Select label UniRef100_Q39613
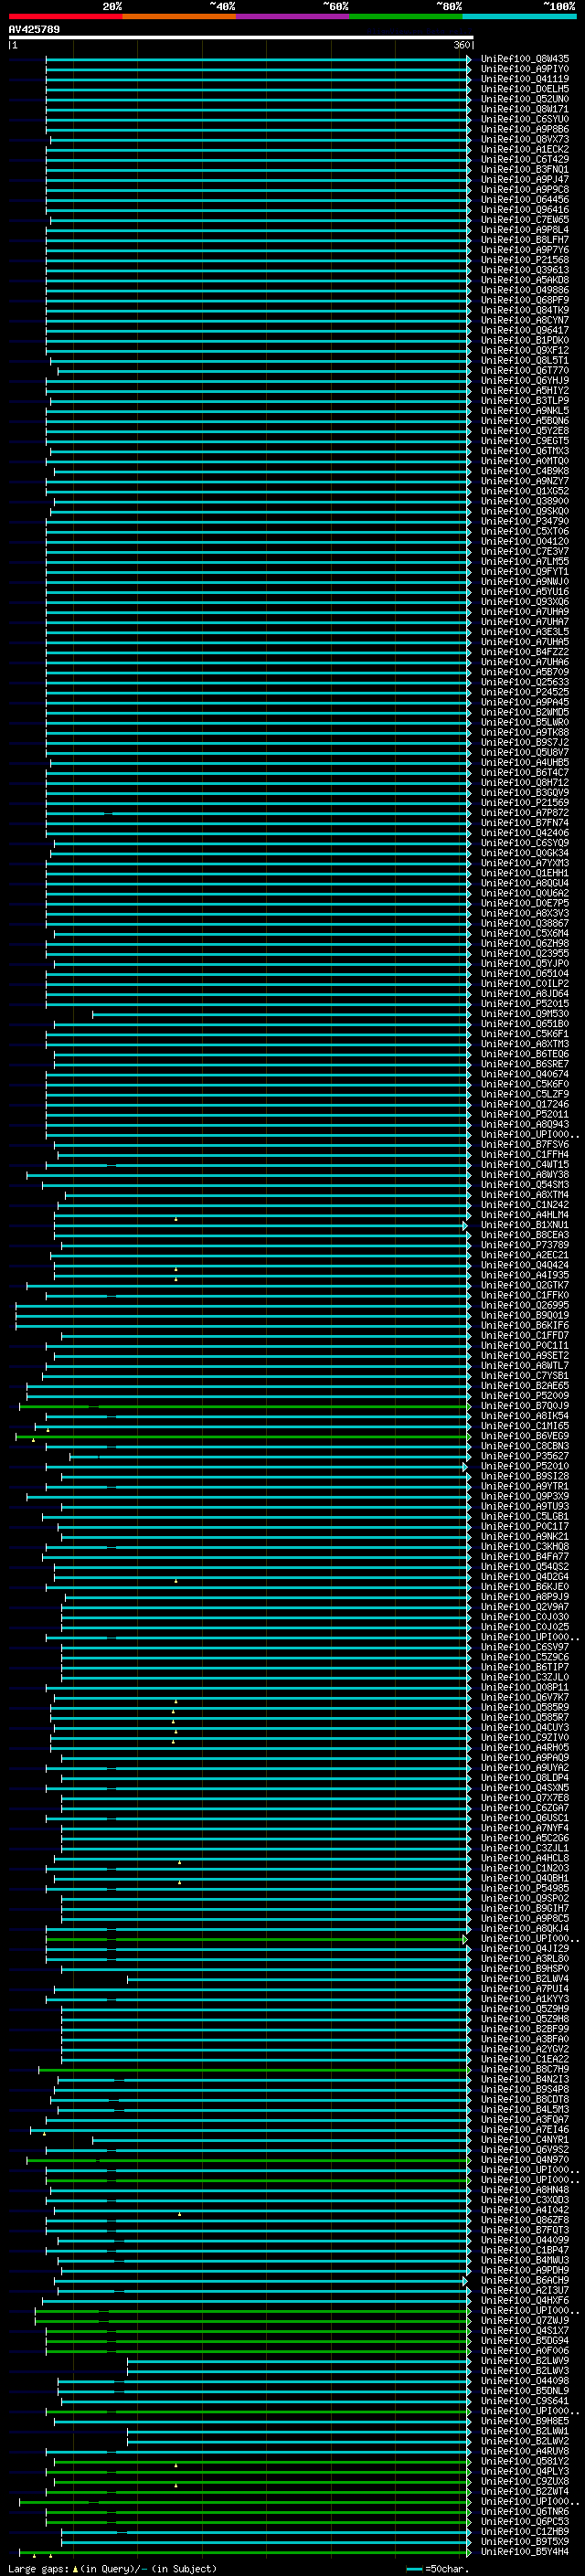The image size is (585, 2576). click(524, 270)
